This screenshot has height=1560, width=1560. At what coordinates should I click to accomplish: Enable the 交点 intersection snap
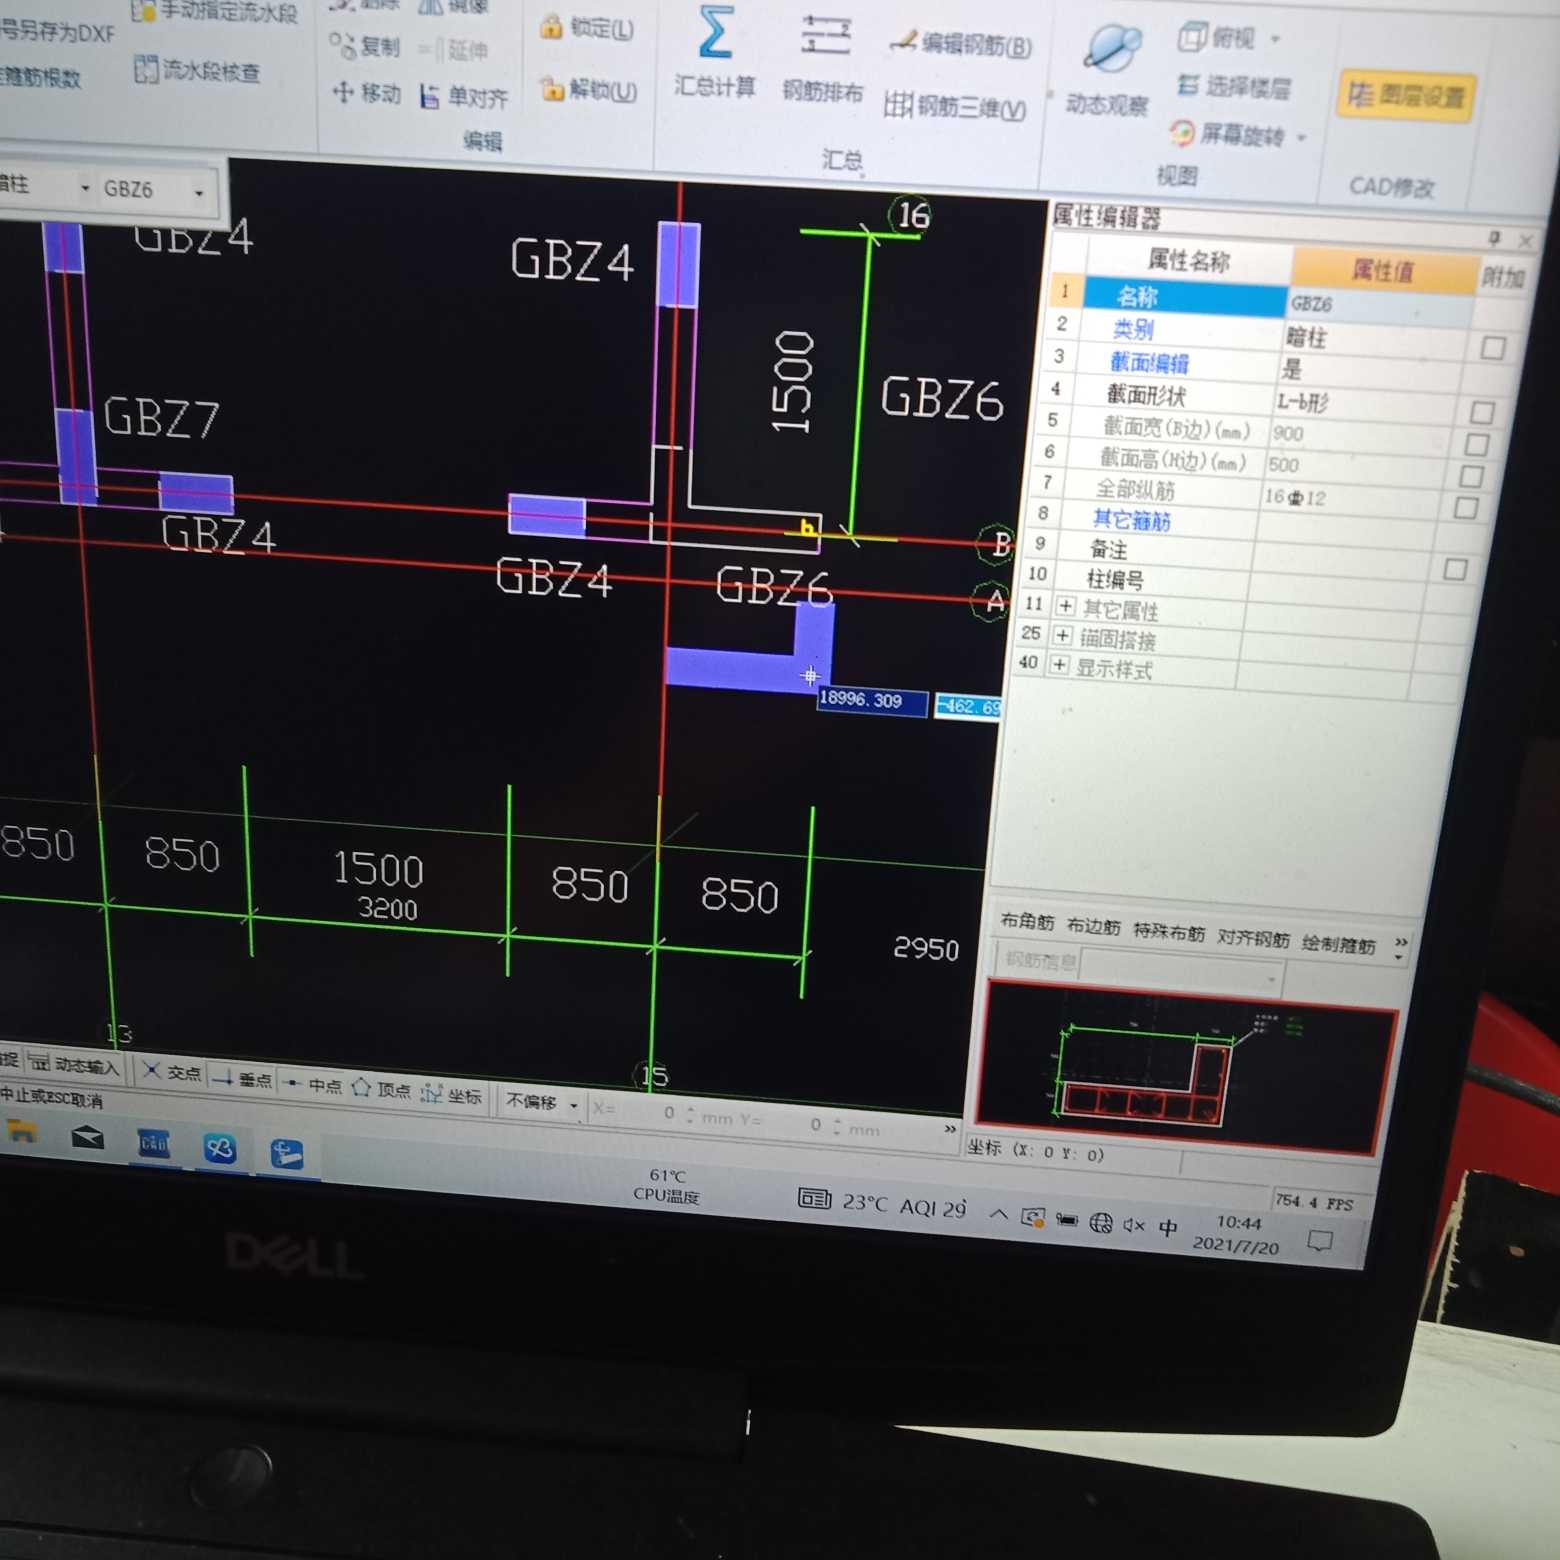pyautogui.click(x=171, y=1072)
